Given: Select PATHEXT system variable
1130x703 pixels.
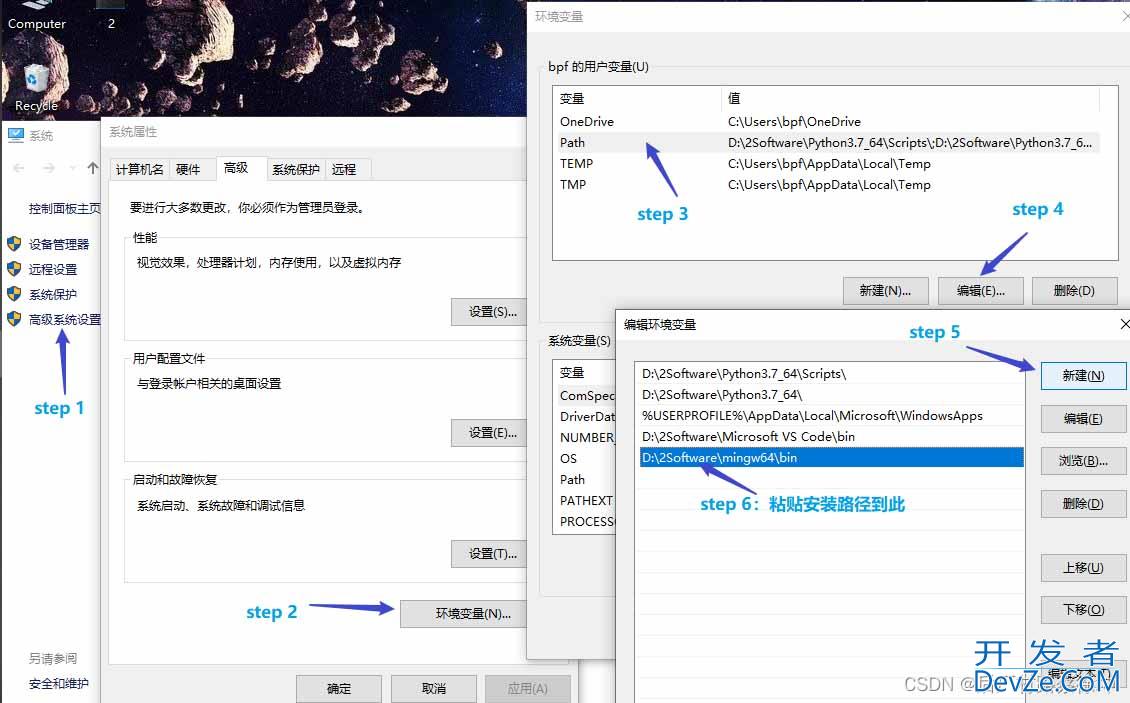Looking at the screenshot, I should 586,500.
